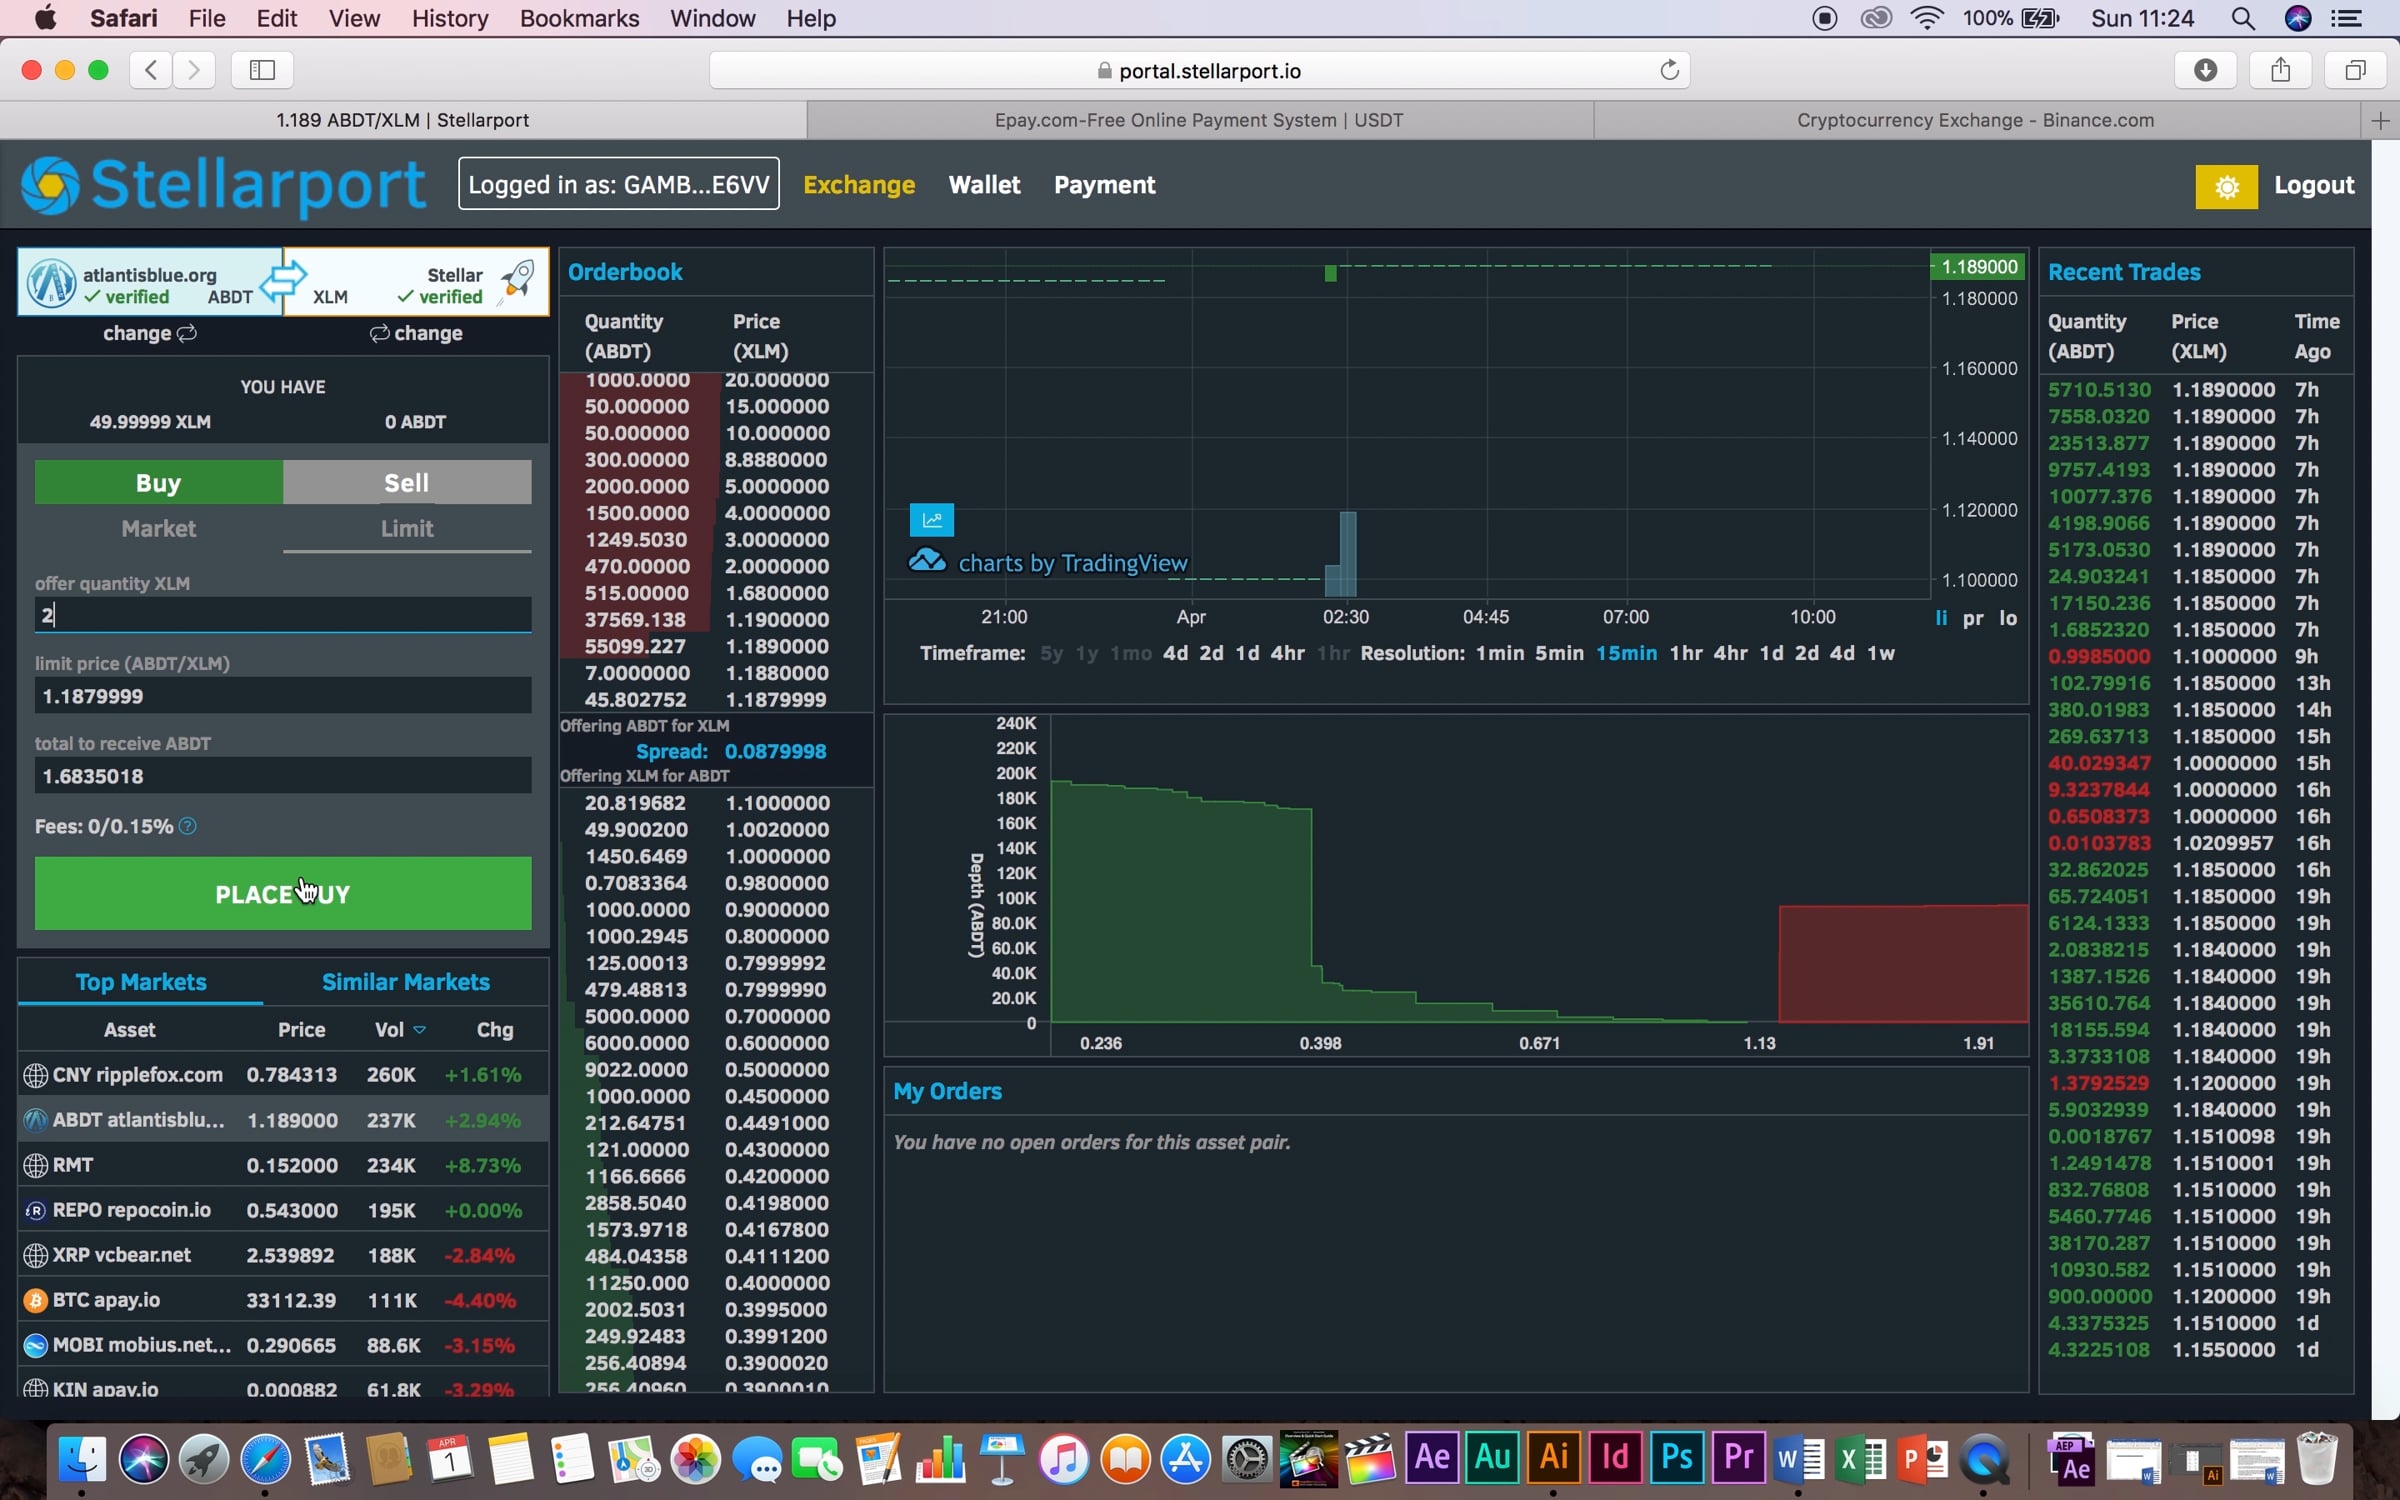Switch the order side to Sell
Image resolution: width=2400 pixels, height=1500 pixels.
click(x=407, y=482)
